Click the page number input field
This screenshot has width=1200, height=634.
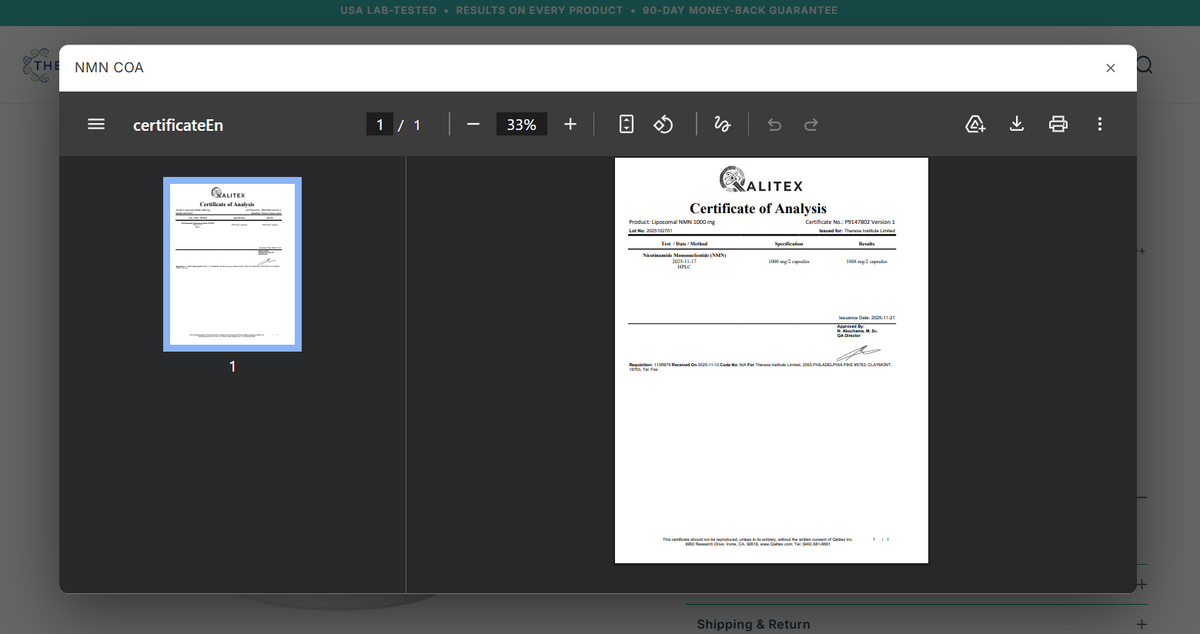(379, 125)
